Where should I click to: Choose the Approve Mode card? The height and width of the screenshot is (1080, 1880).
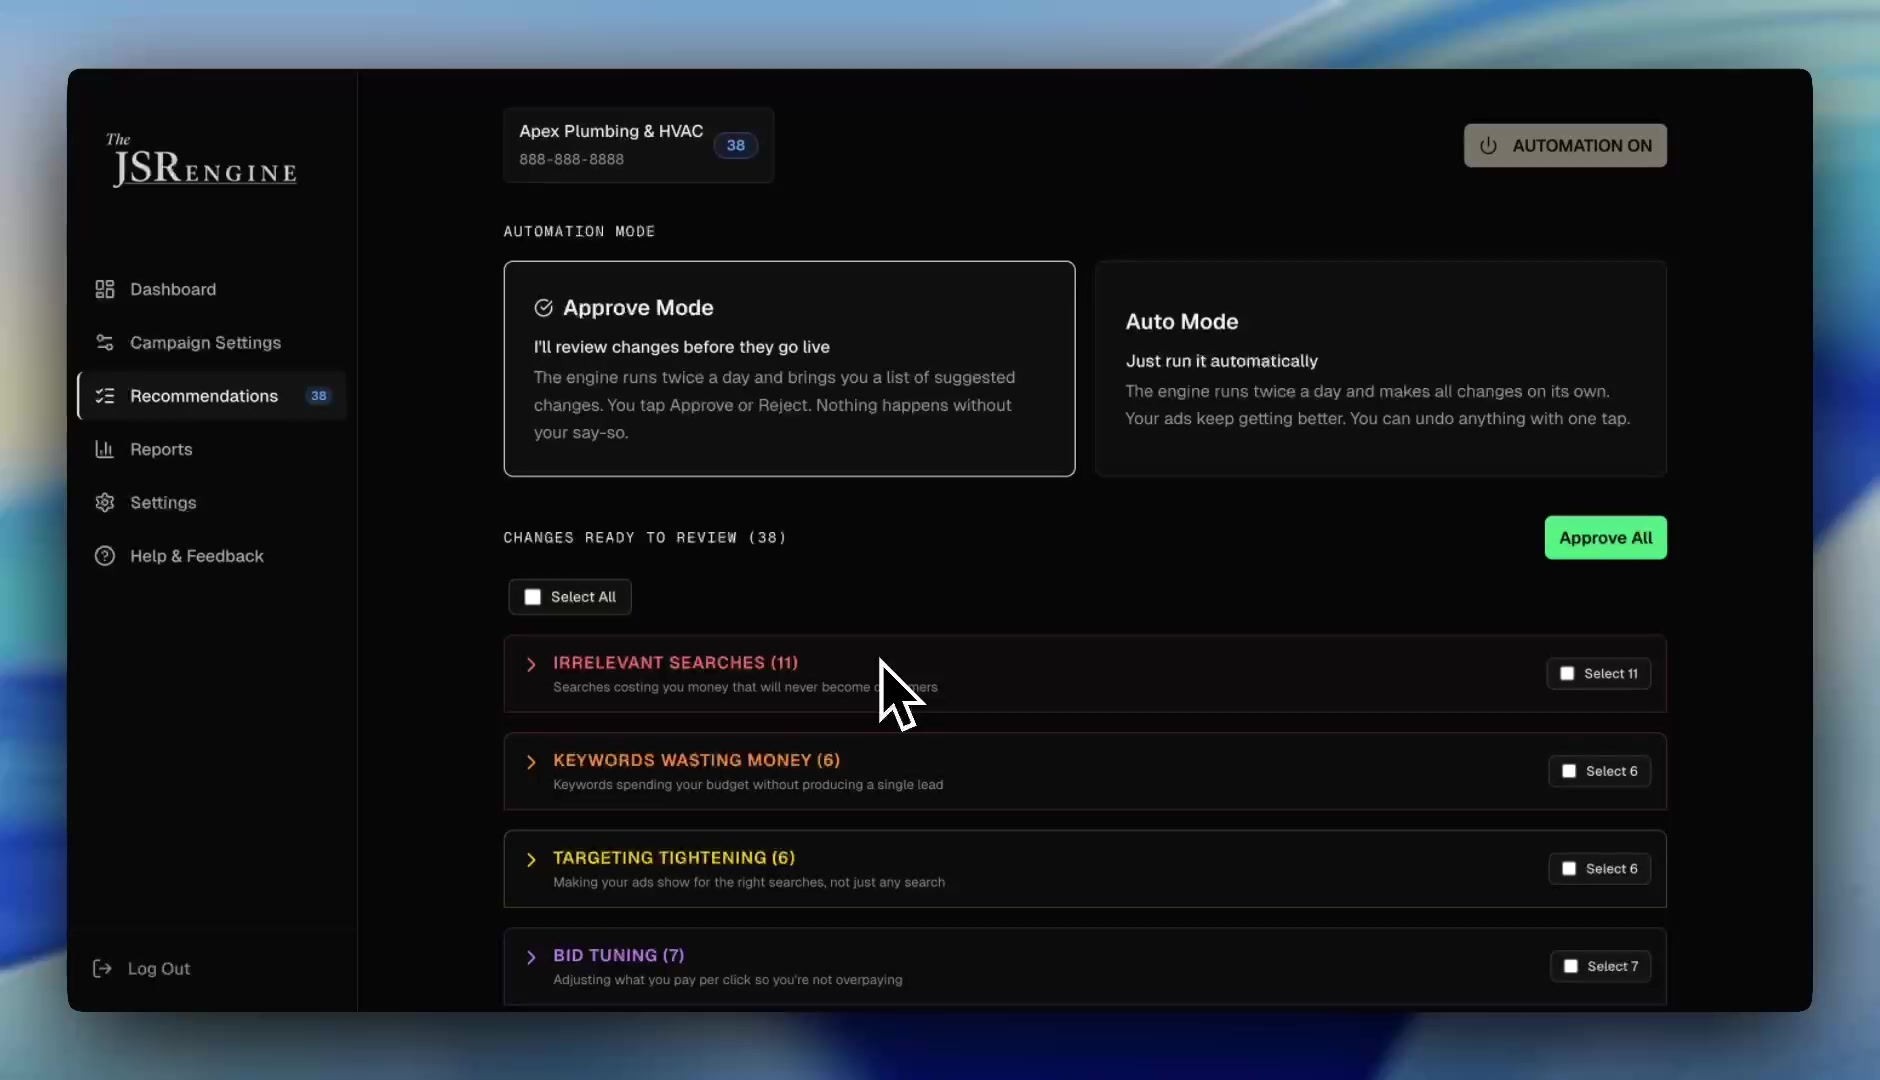789,369
